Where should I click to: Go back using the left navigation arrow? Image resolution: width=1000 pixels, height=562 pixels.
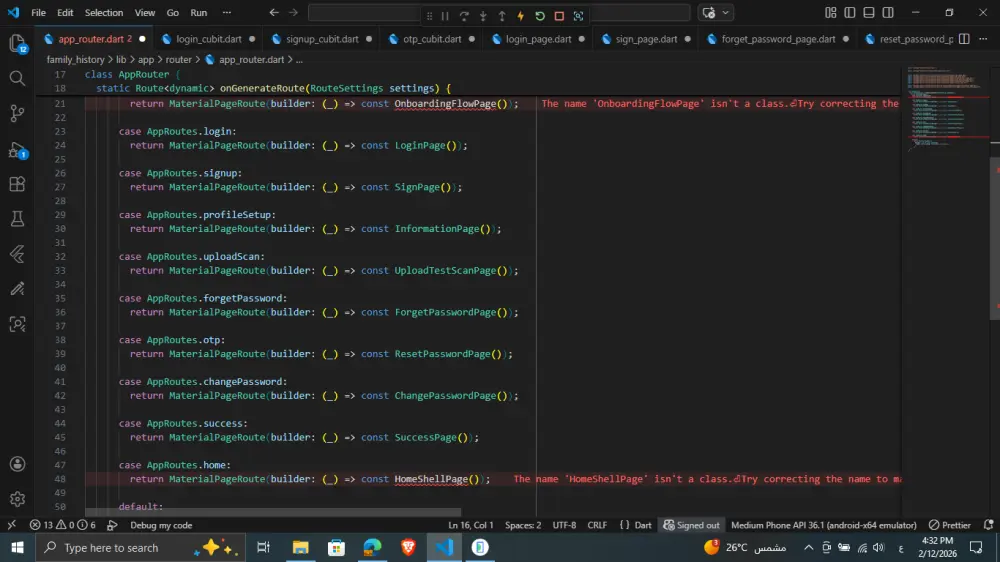(x=274, y=13)
